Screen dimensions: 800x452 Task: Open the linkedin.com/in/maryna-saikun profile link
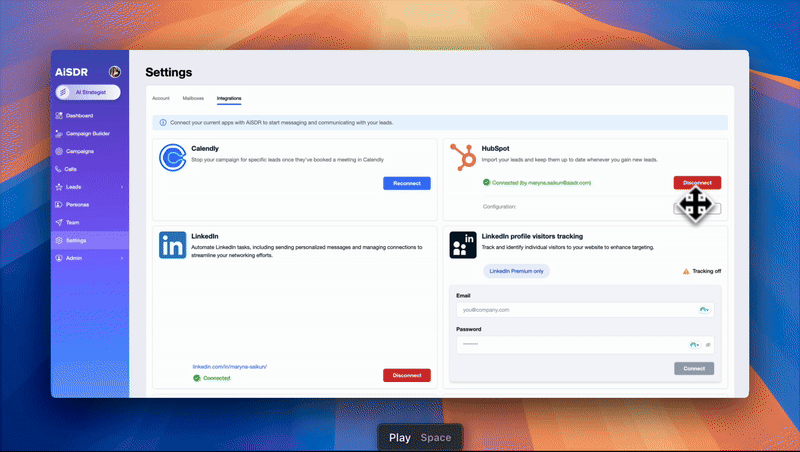pyautogui.click(x=229, y=367)
